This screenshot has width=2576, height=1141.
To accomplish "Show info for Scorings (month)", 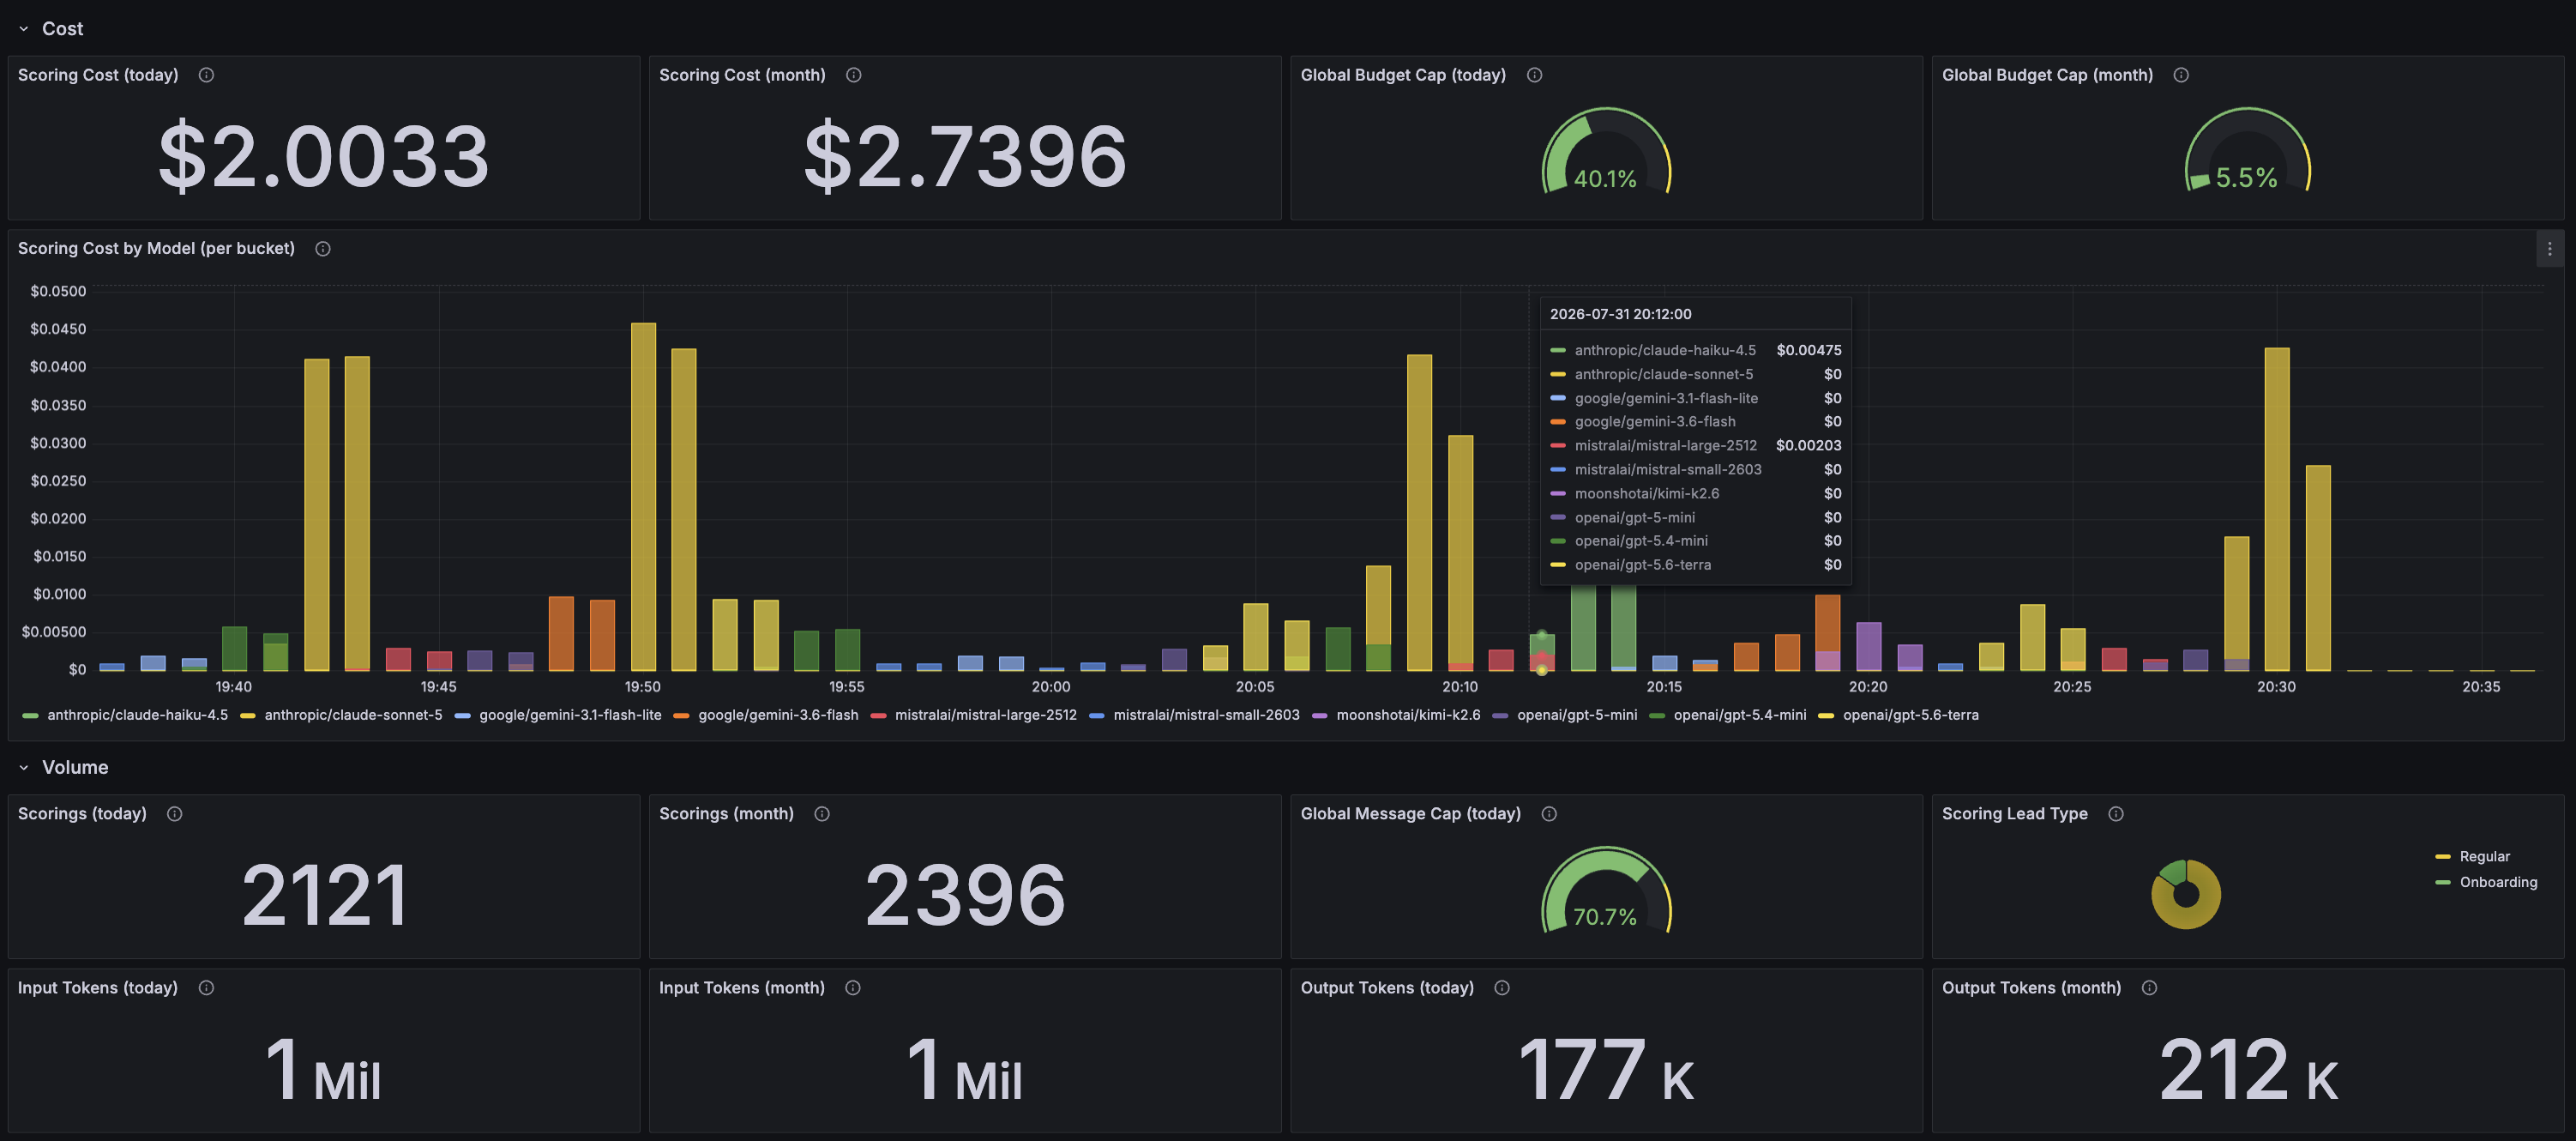I will [822, 814].
